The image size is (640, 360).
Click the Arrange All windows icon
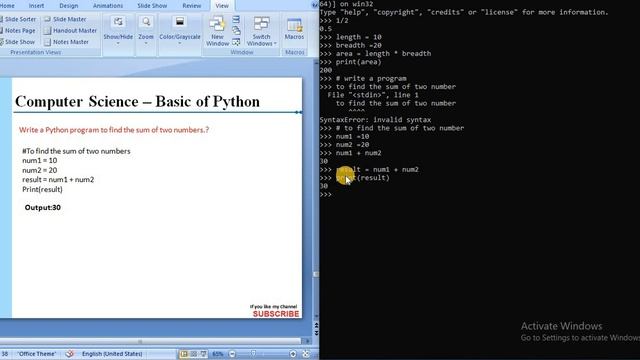(236, 20)
